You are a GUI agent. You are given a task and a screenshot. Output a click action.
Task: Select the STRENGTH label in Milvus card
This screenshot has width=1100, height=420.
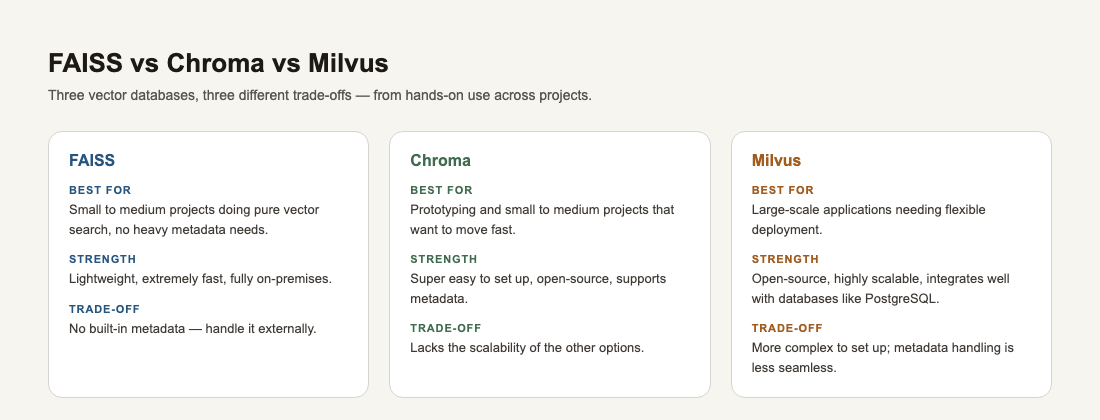785,259
